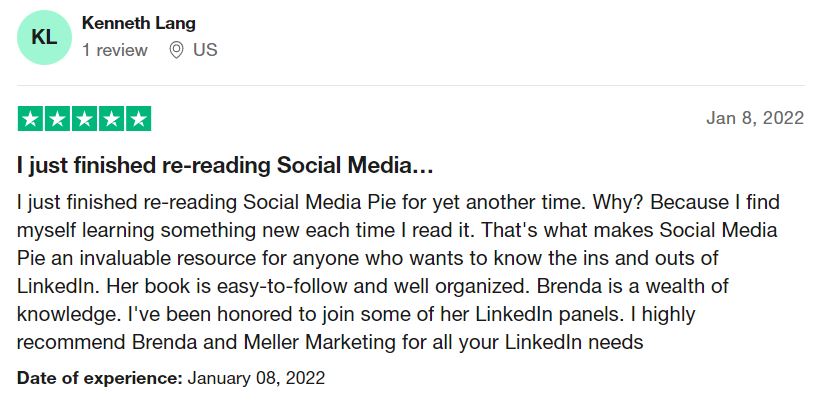Click the fourth green rating star
The image size is (827, 404).
click(111, 118)
